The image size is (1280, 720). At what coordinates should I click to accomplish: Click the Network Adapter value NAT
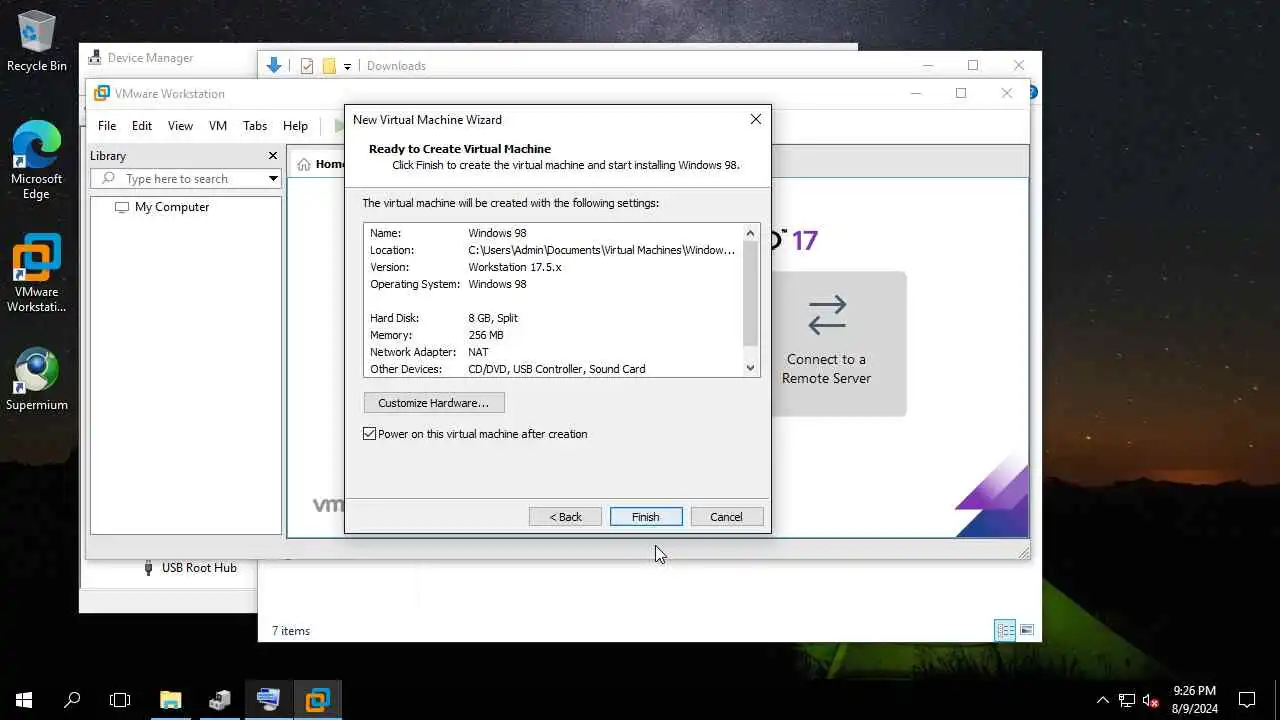pyautogui.click(x=479, y=352)
